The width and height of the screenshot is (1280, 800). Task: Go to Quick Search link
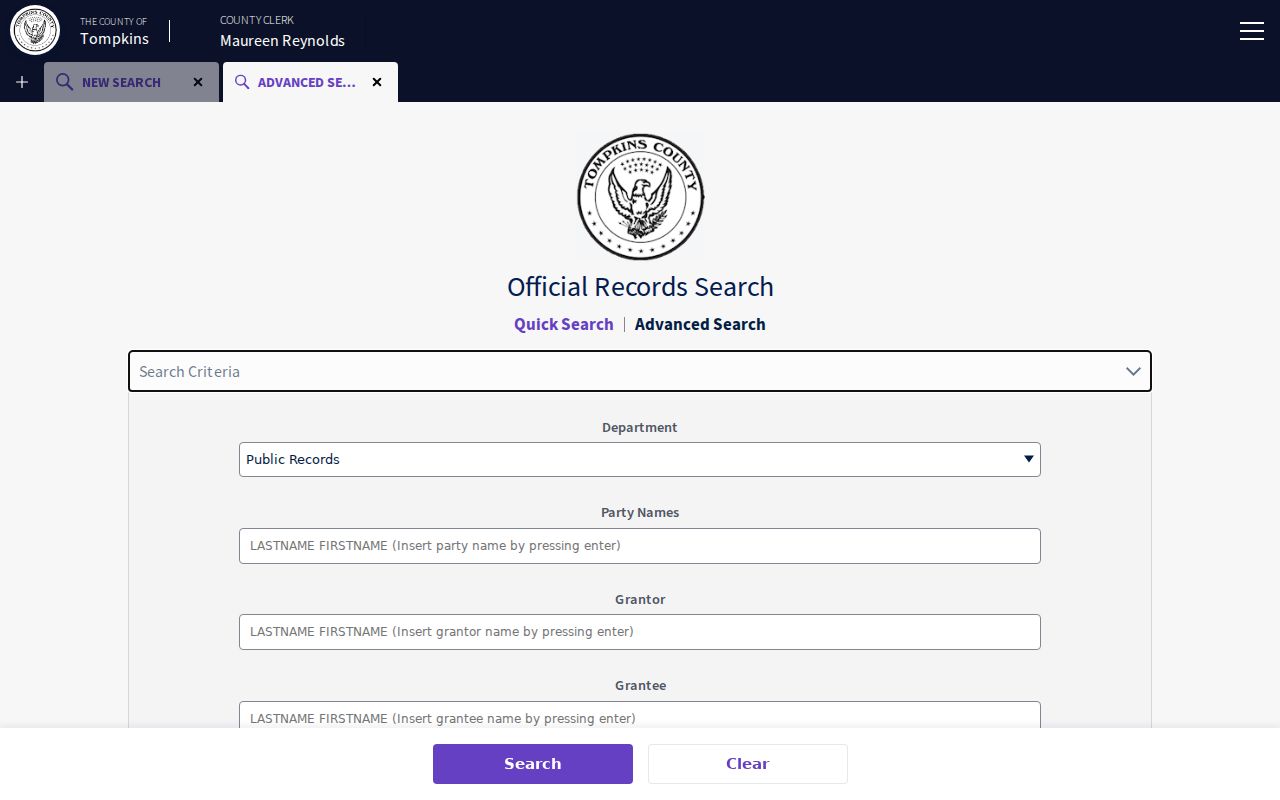point(564,324)
